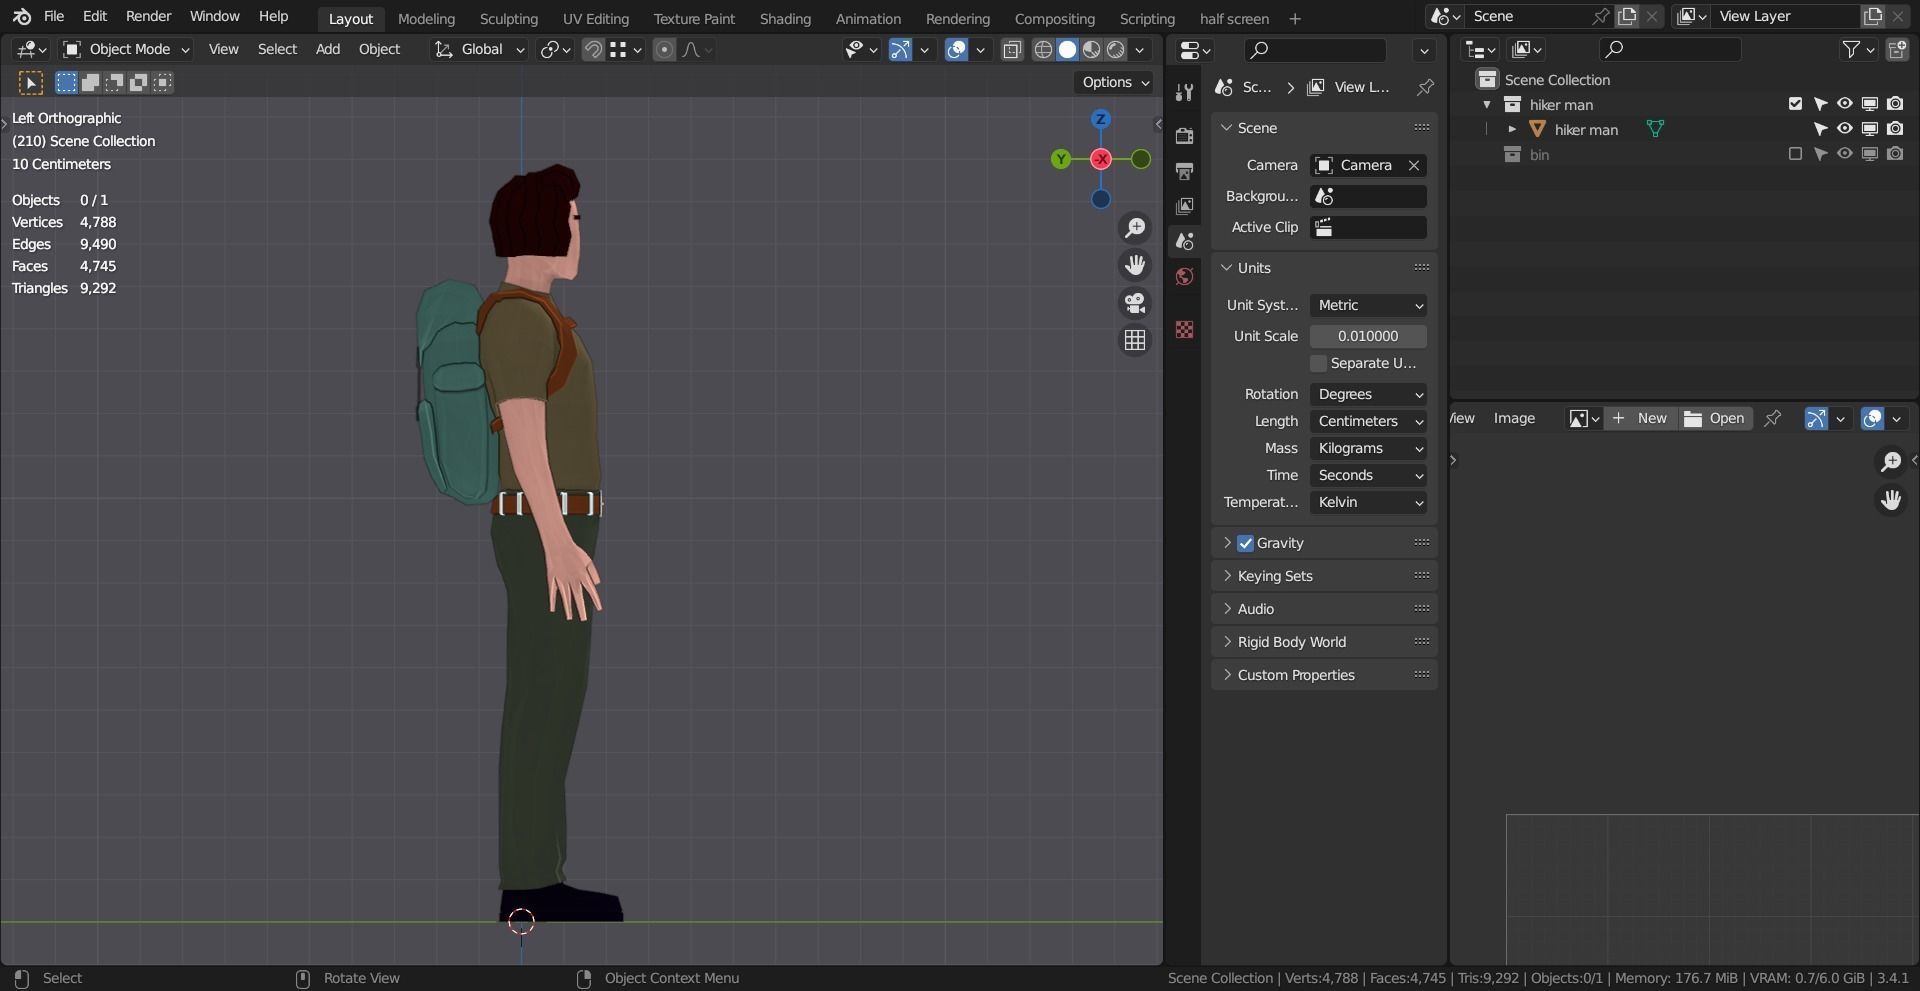Toggle proportional editing in header
Screen dimensions: 1920x991
[x=664, y=50]
